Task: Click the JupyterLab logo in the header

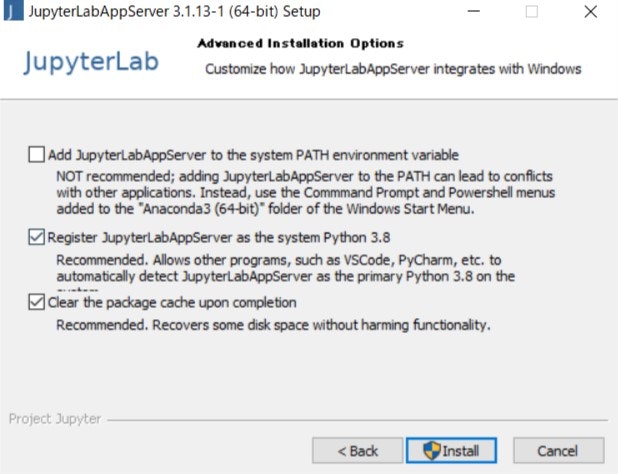Action: pos(91,62)
